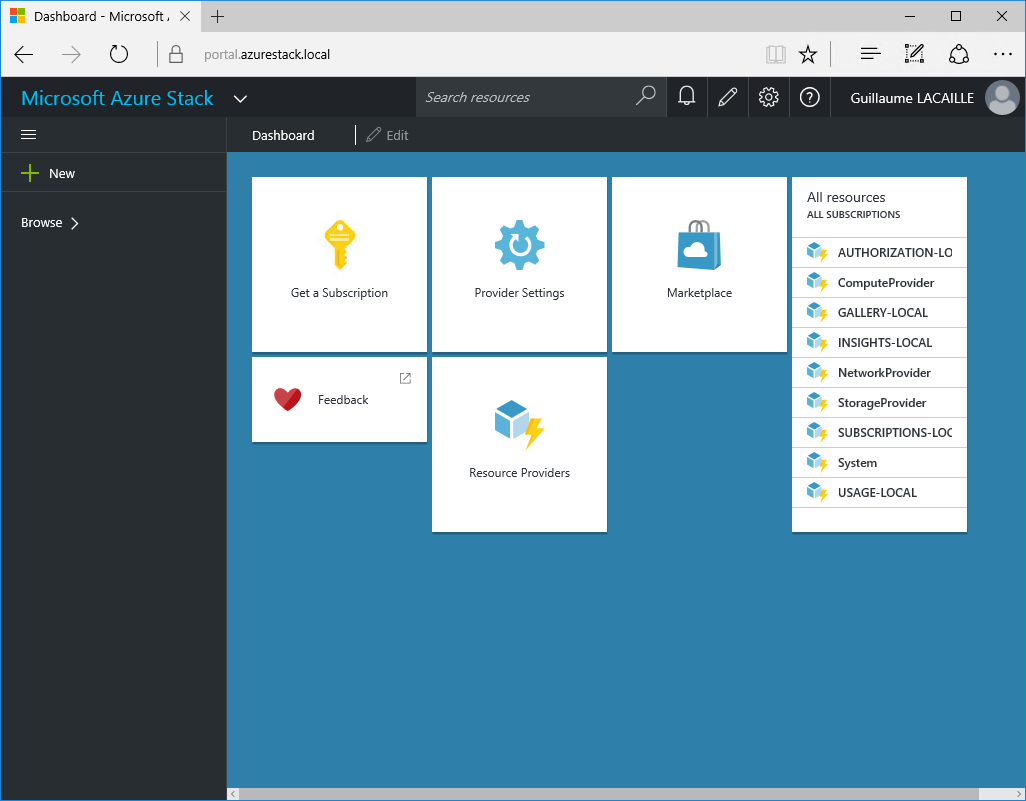
Task: Open the Provider Settings gear tile
Action: (x=519, y=264)
